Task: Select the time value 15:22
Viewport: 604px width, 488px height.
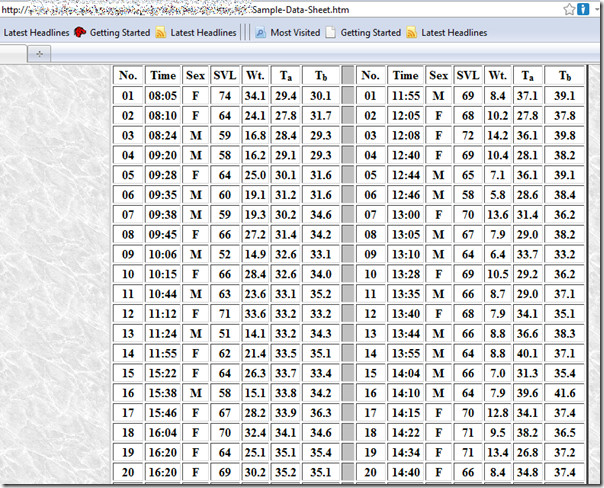Action: [163, 373]
